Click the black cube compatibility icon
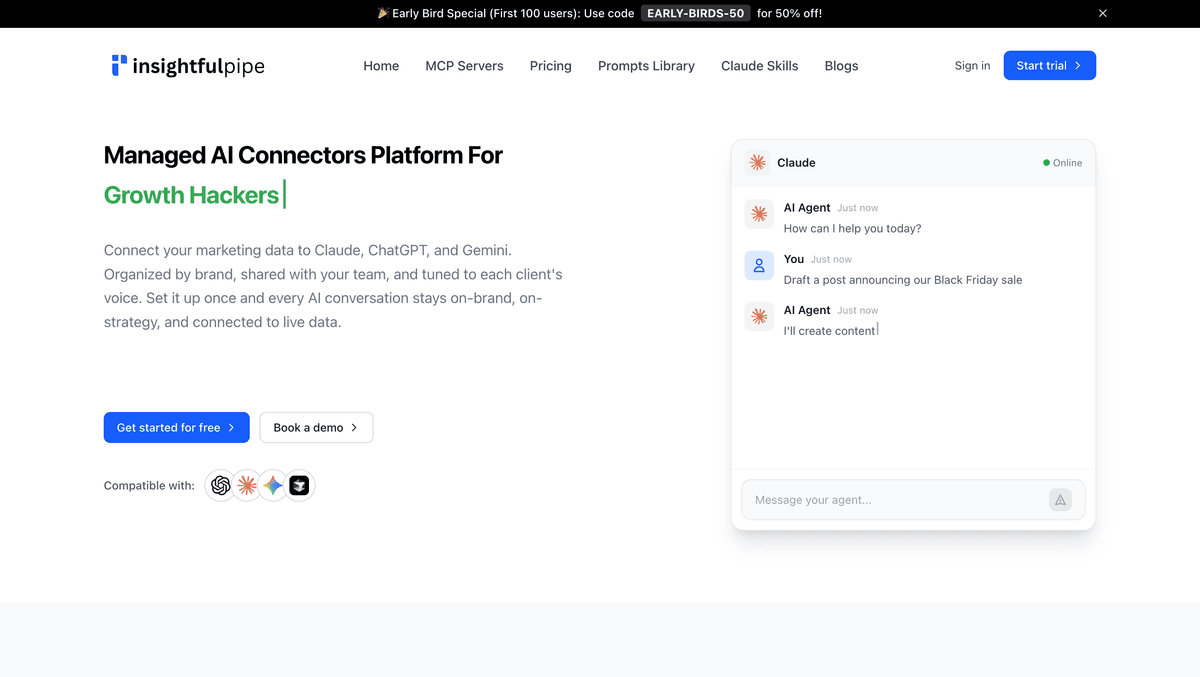Viewport: 1200px width, 677px height. click(298, 485)
